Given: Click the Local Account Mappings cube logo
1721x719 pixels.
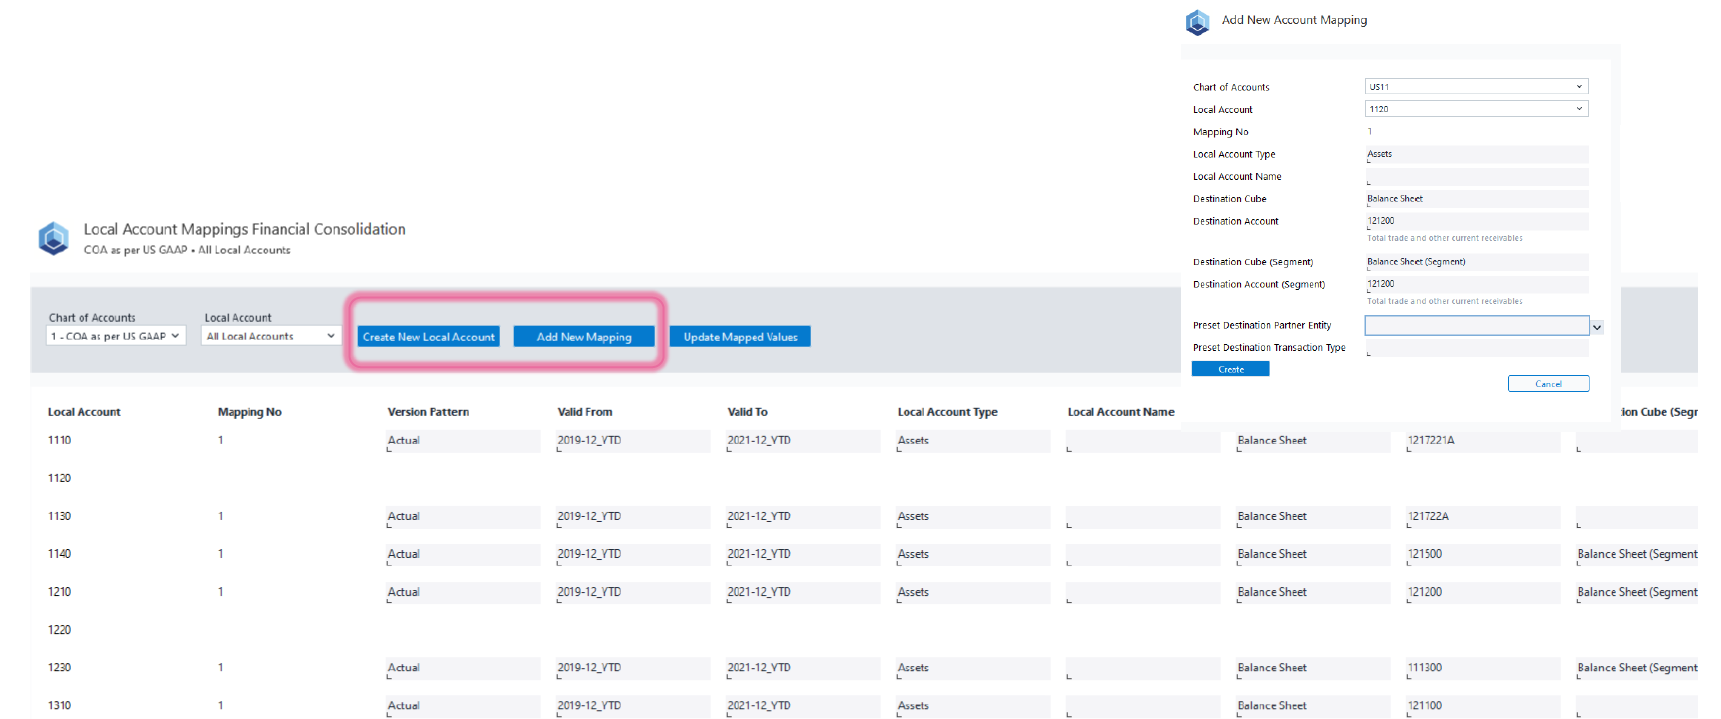Looking at the screenshot, I should tap(53, 238).
